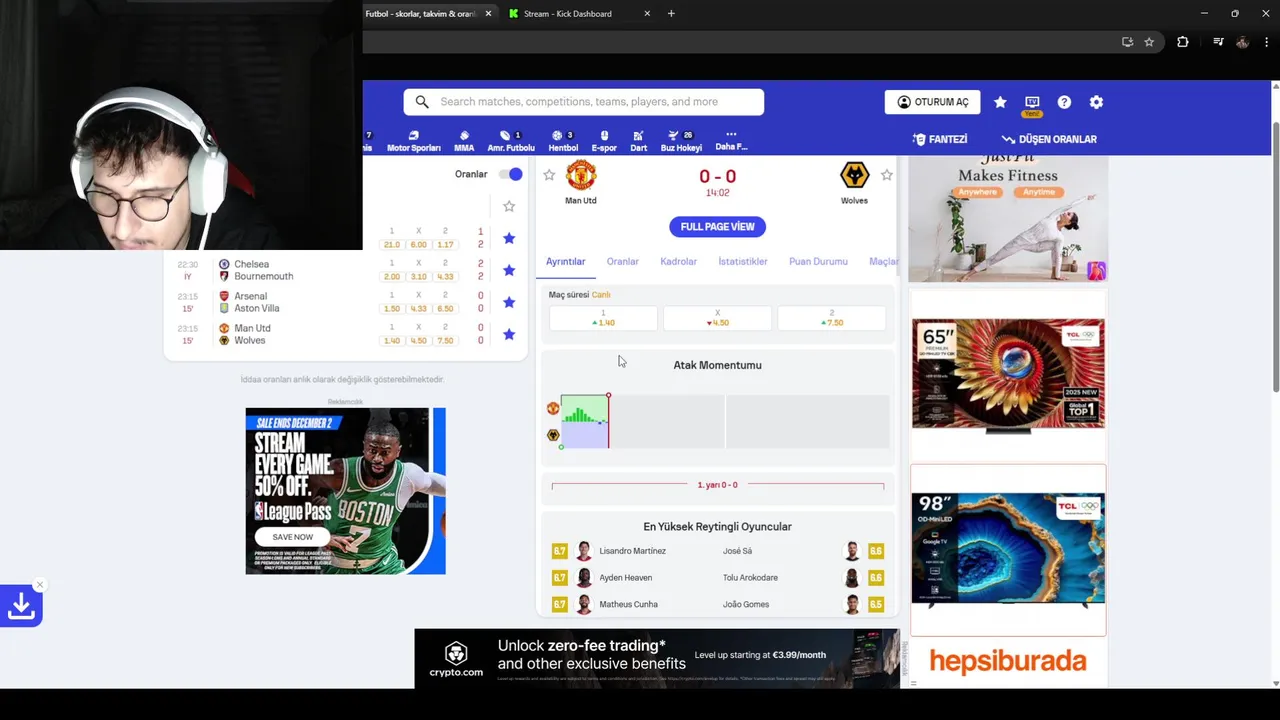Open new browser tab with plus icon
The height and width of the screenshot is (720, 1280).
coord(671,14)
